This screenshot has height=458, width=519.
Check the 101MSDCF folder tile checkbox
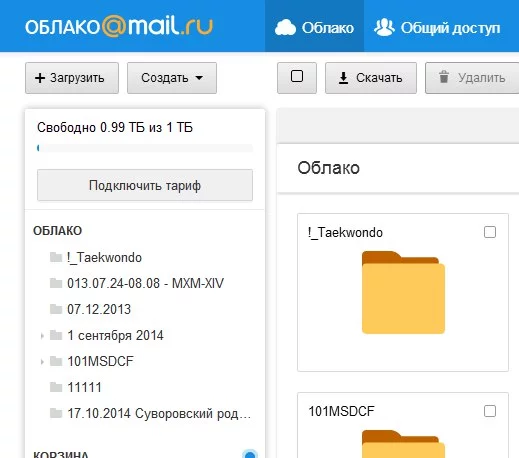point(490,411)
